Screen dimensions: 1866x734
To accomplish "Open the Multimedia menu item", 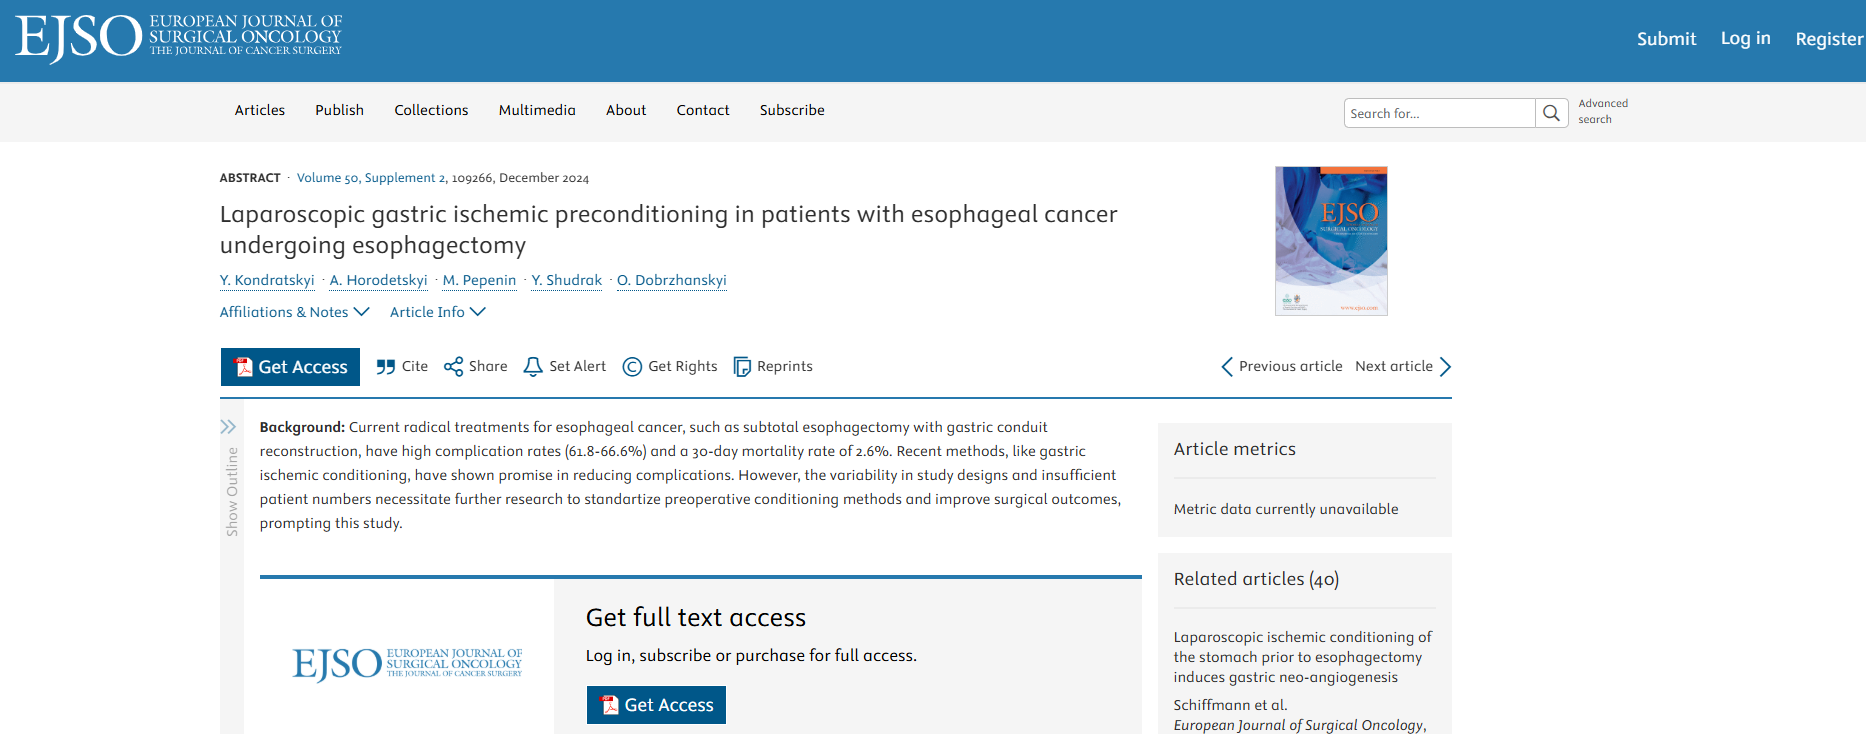I will pos(537,110).
